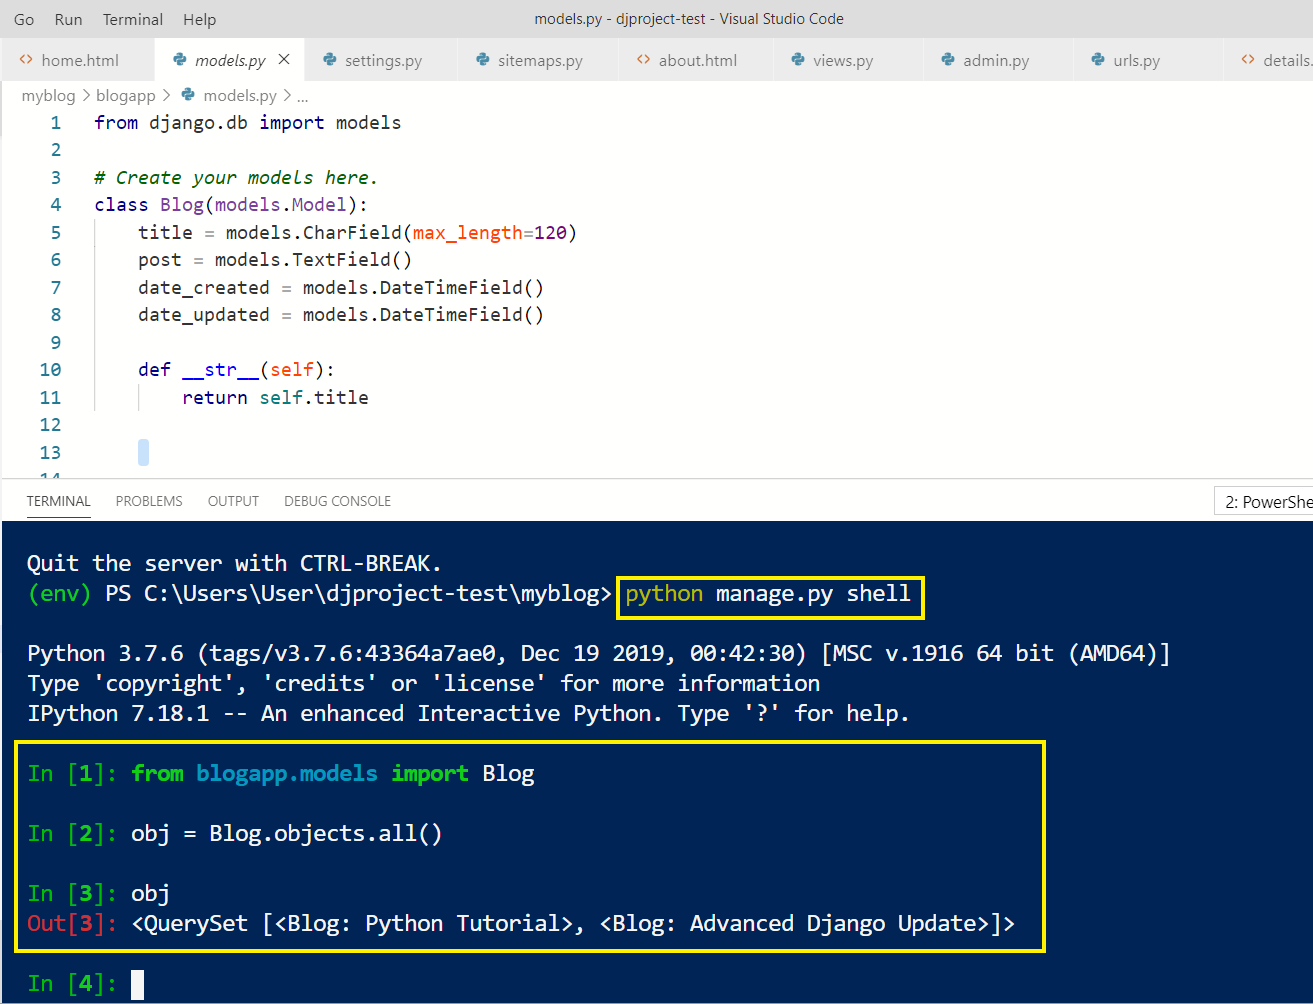Click the myblog breadcrumb

[x=48, y=95]
